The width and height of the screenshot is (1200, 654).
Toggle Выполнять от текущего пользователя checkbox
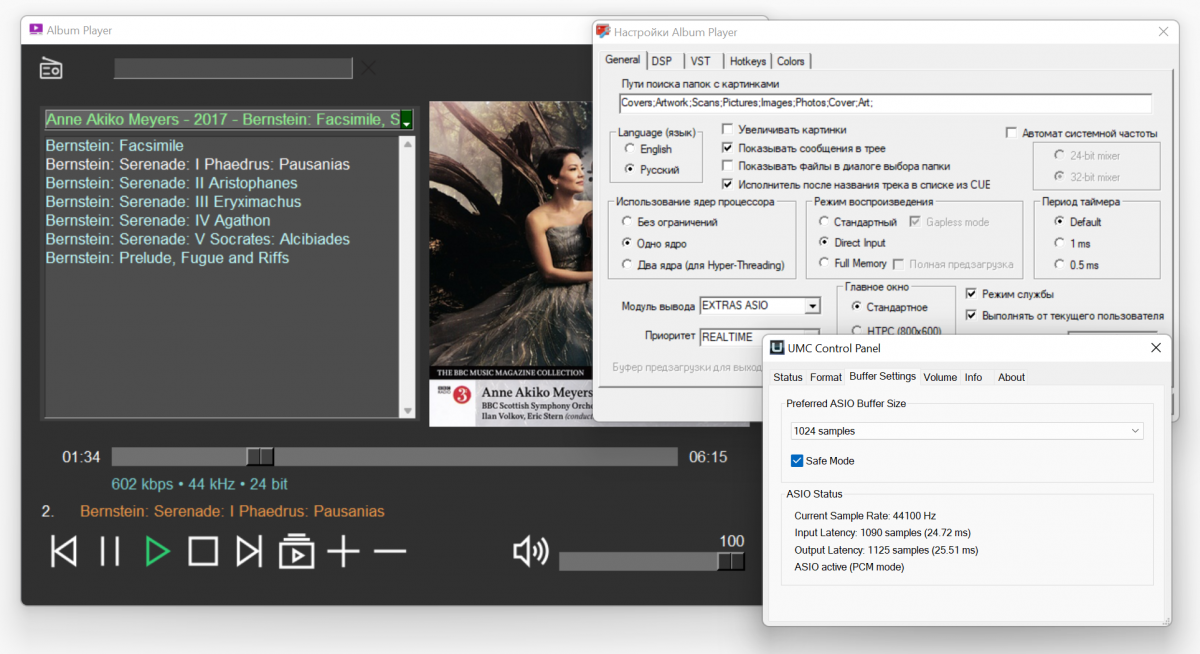[972, 315]
